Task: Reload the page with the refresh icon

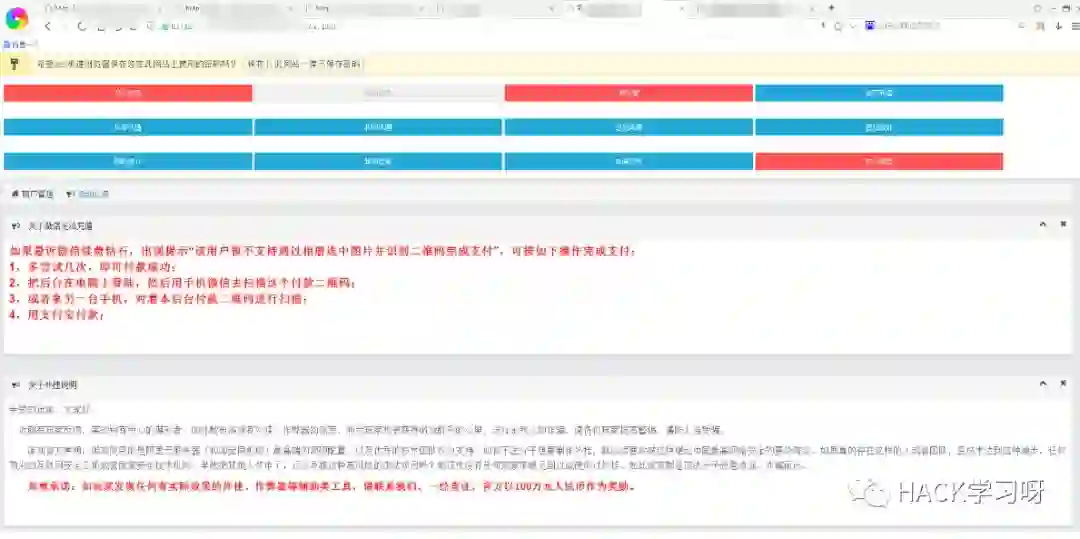Action: [x=82, y=26]
